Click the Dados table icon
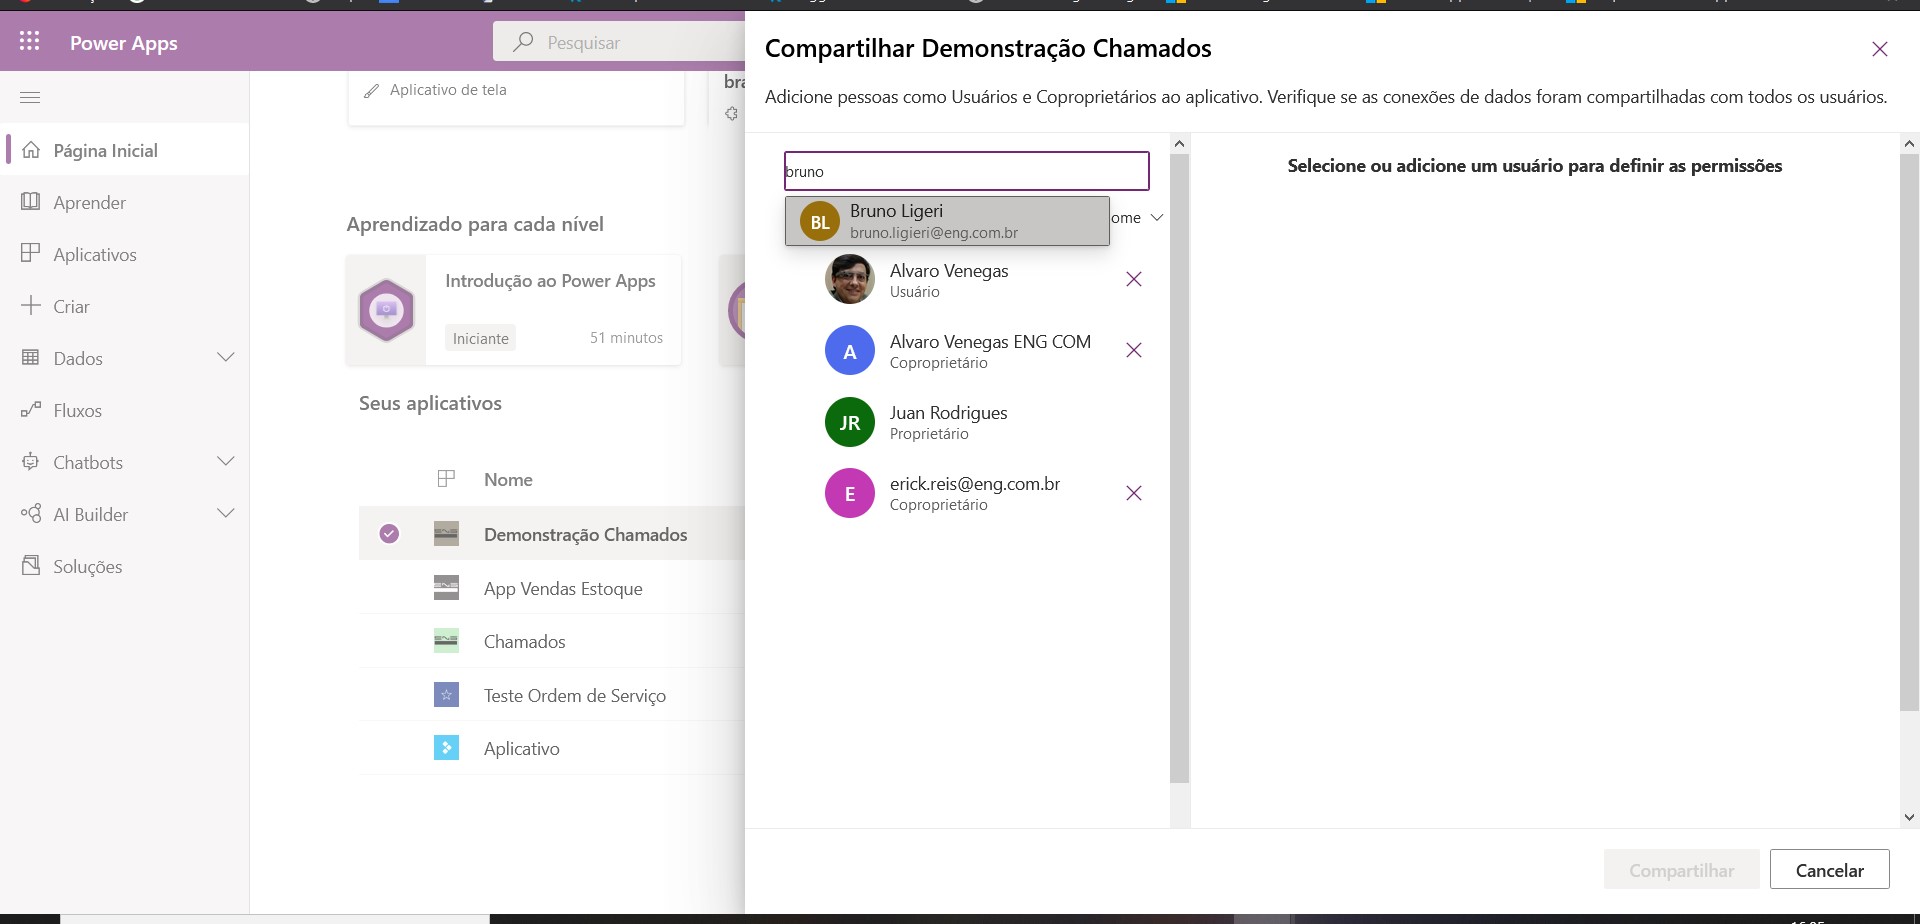Screen dimensions: 1920x924 (31, 358)
